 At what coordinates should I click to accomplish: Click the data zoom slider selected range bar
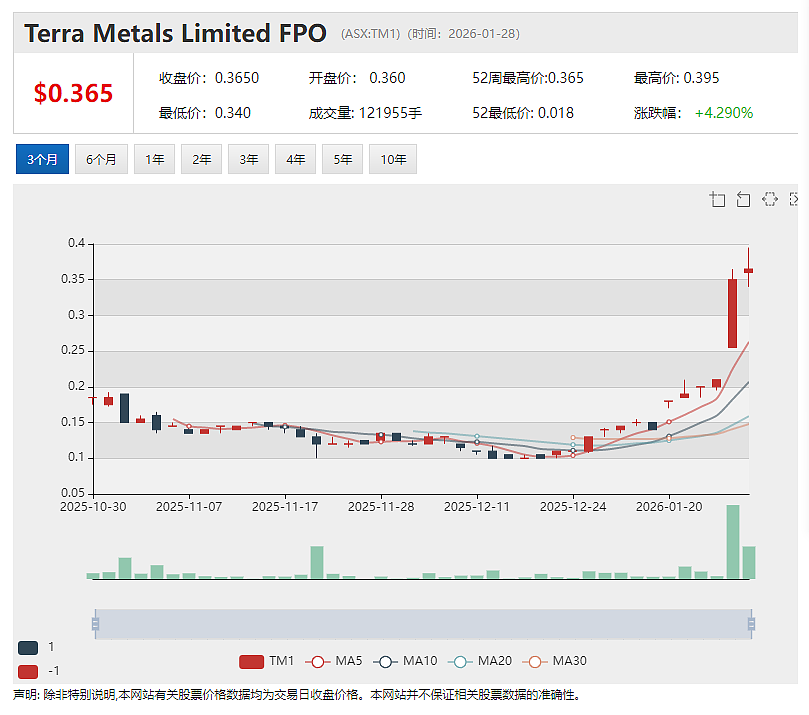[423, 624]
